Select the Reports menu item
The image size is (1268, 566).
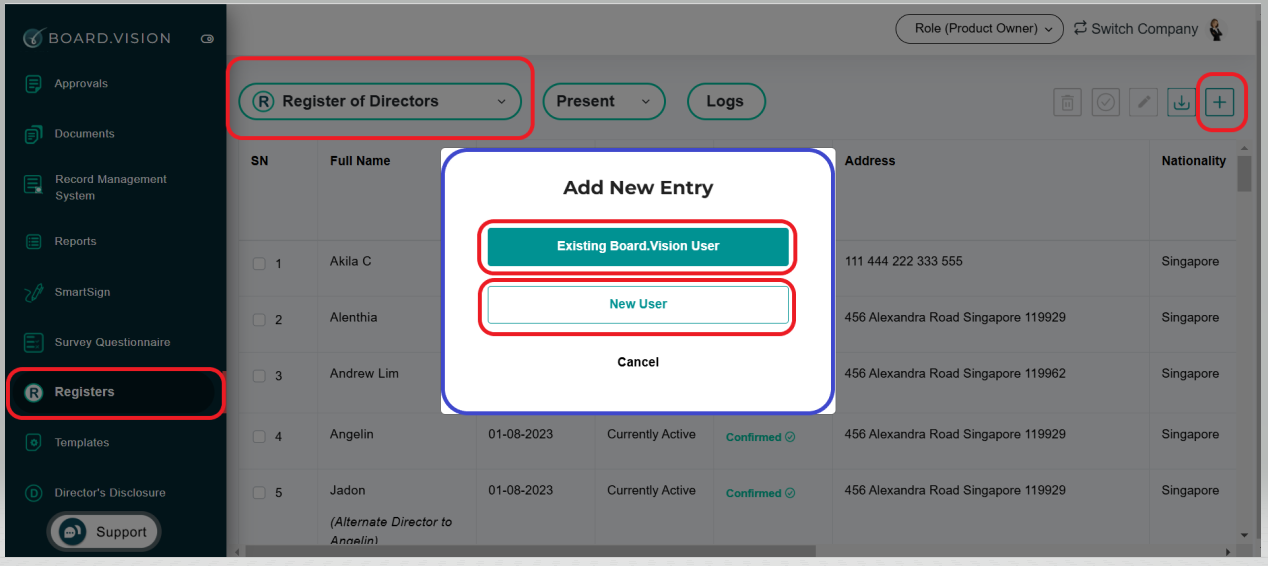75,241
